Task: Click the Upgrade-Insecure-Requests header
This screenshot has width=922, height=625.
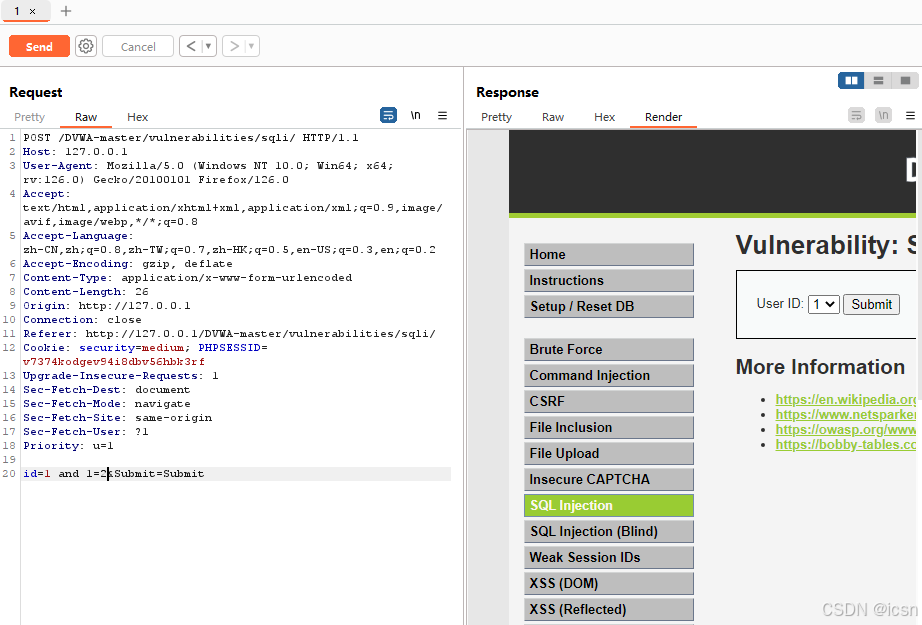Action: pyautogui.click(x=121, y=376)
